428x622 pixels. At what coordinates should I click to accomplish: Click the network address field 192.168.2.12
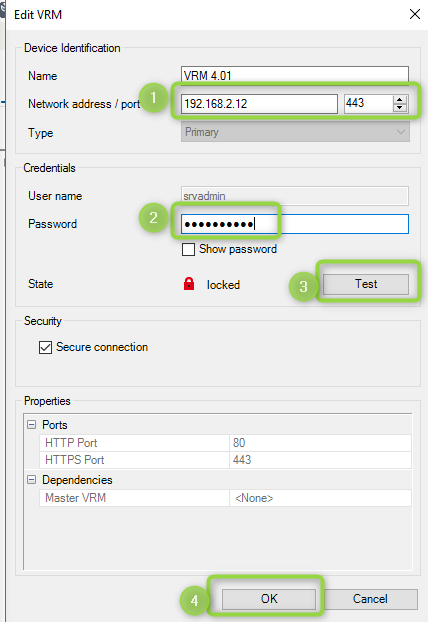(x=259, y=104)
